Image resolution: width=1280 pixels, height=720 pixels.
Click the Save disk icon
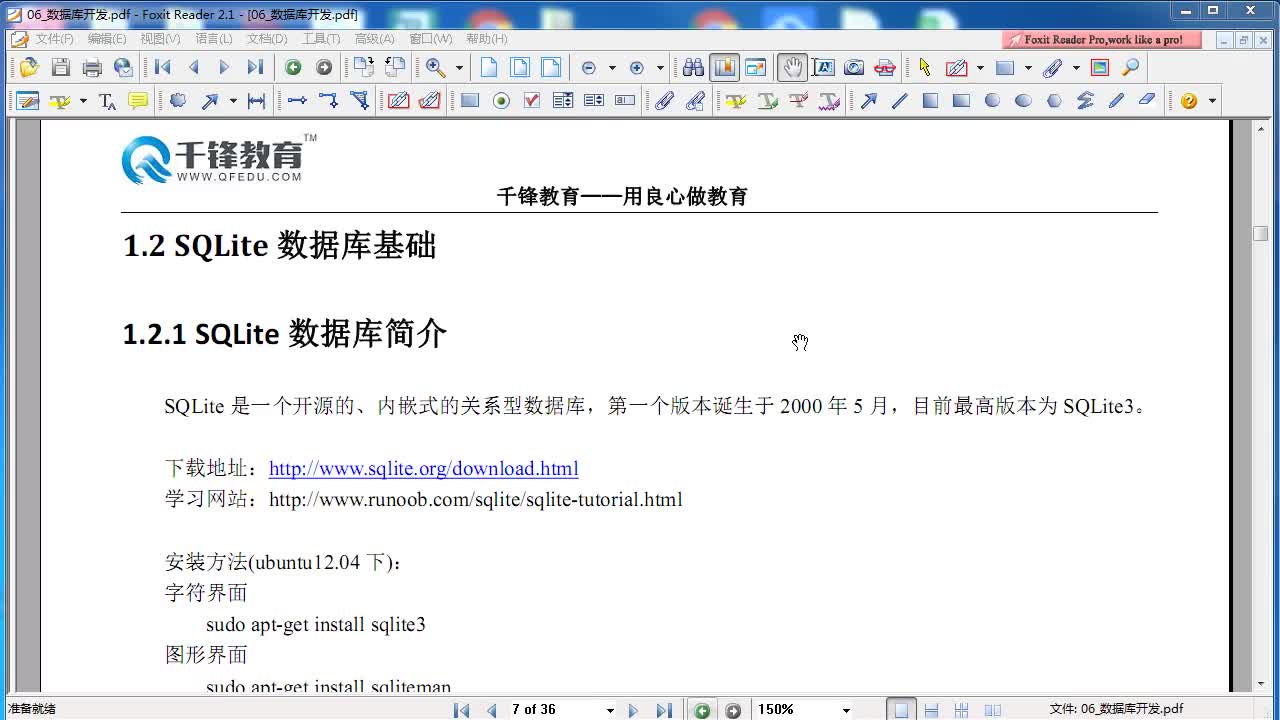click(61, 68)
